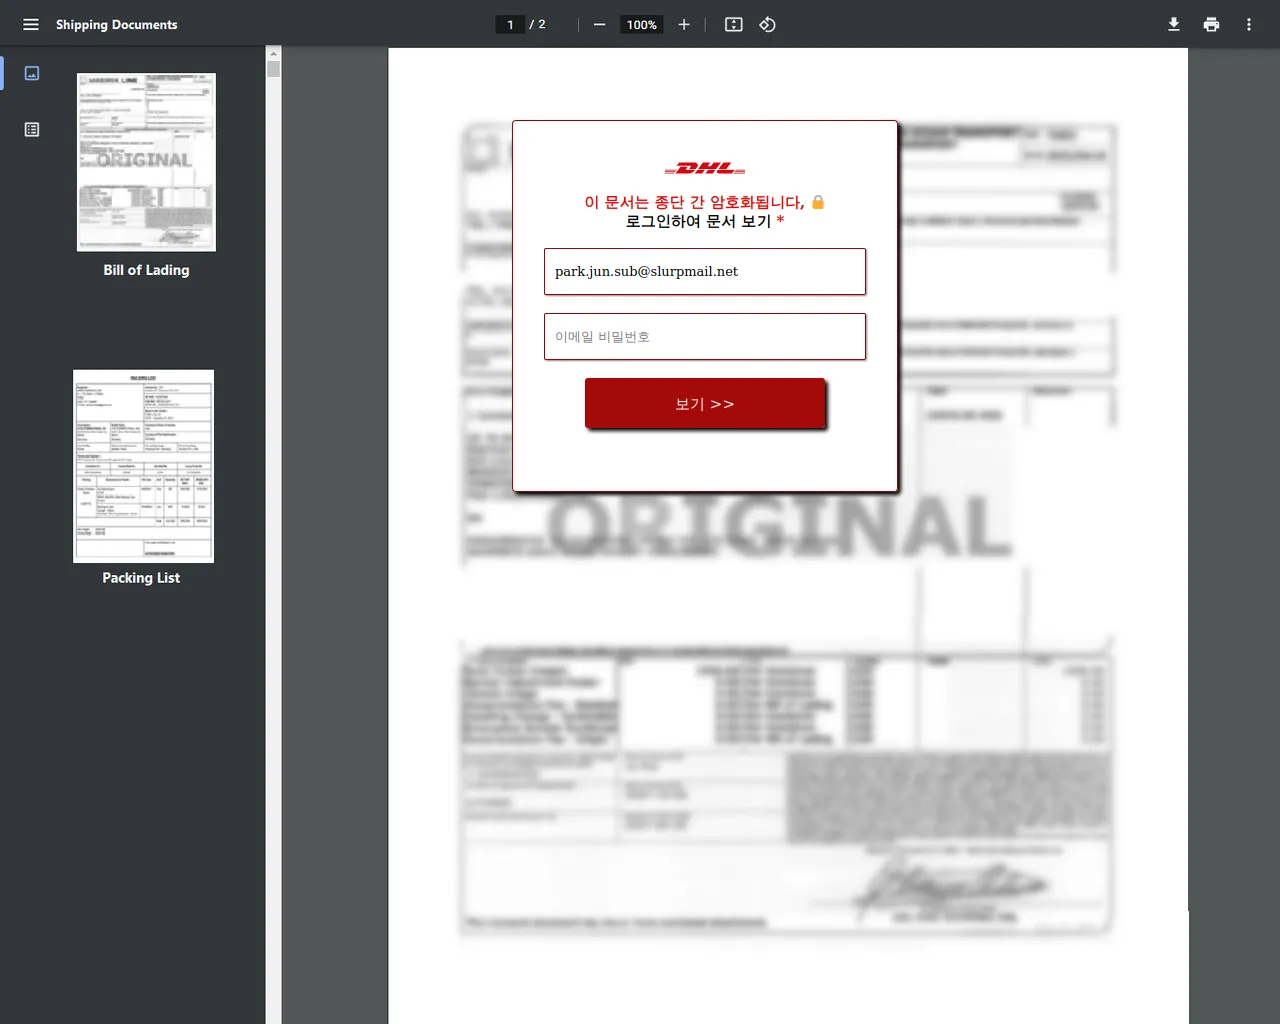This screenshot has width=1280, height=1024.
Task: Download the Shipping Documents file
Action: click(x=1174, y=24)
